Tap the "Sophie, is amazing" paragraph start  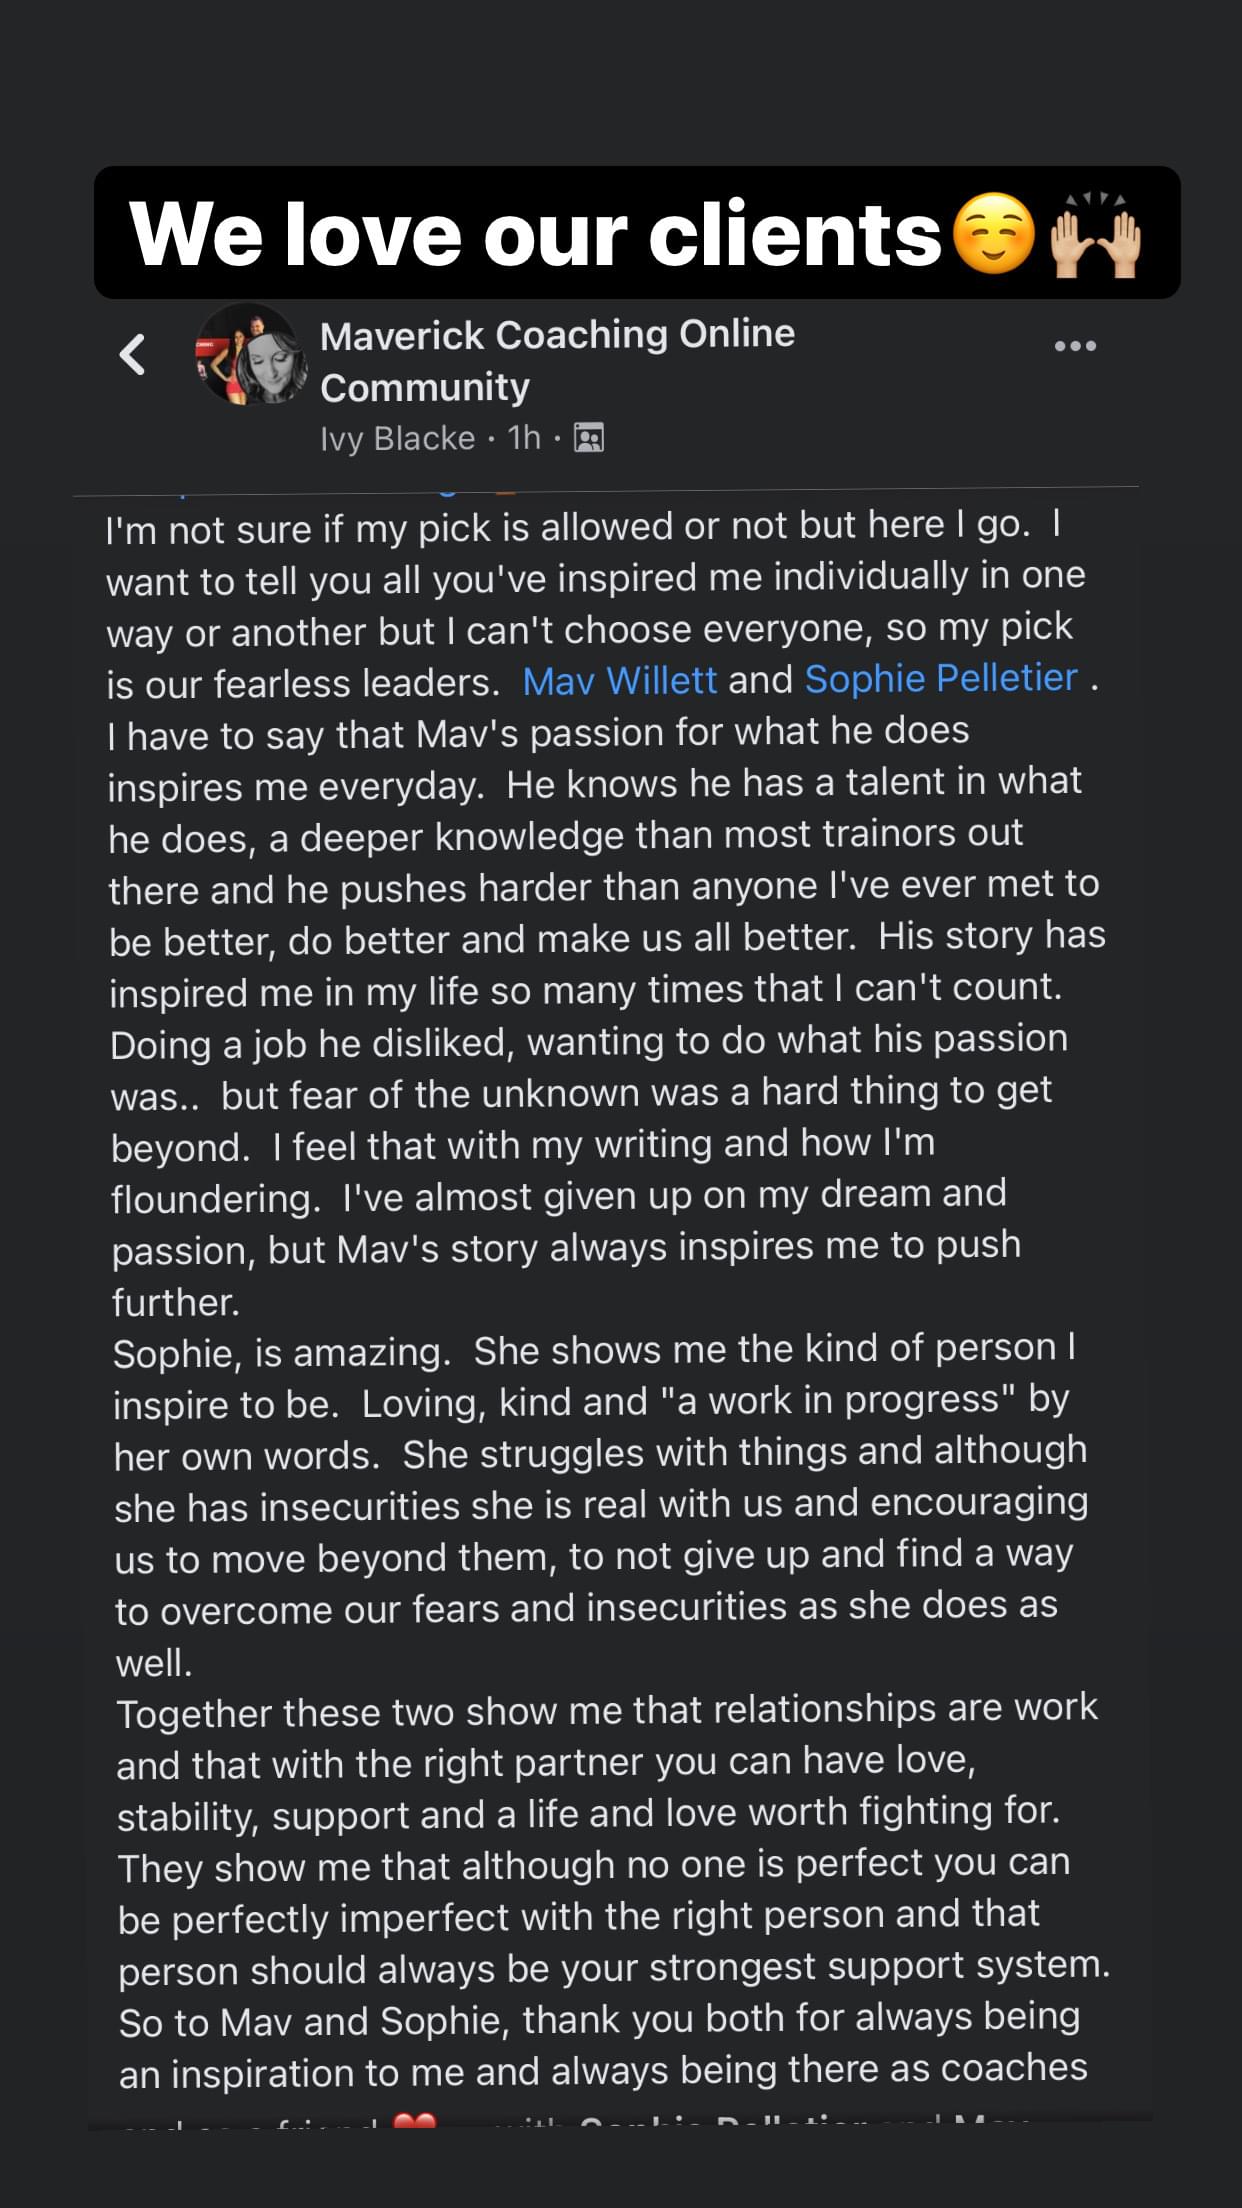click(280, 1353)
